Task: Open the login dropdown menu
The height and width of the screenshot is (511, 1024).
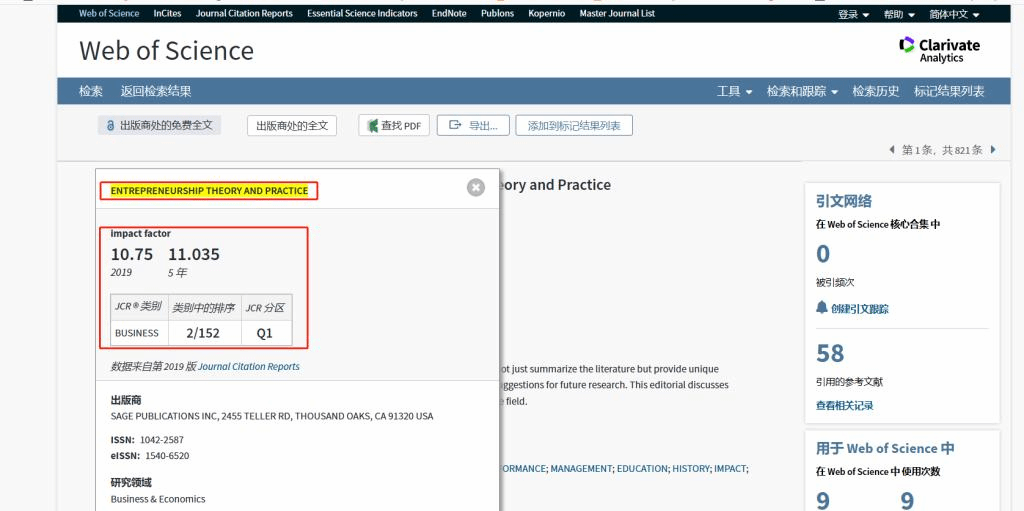Action: (853, 14)
